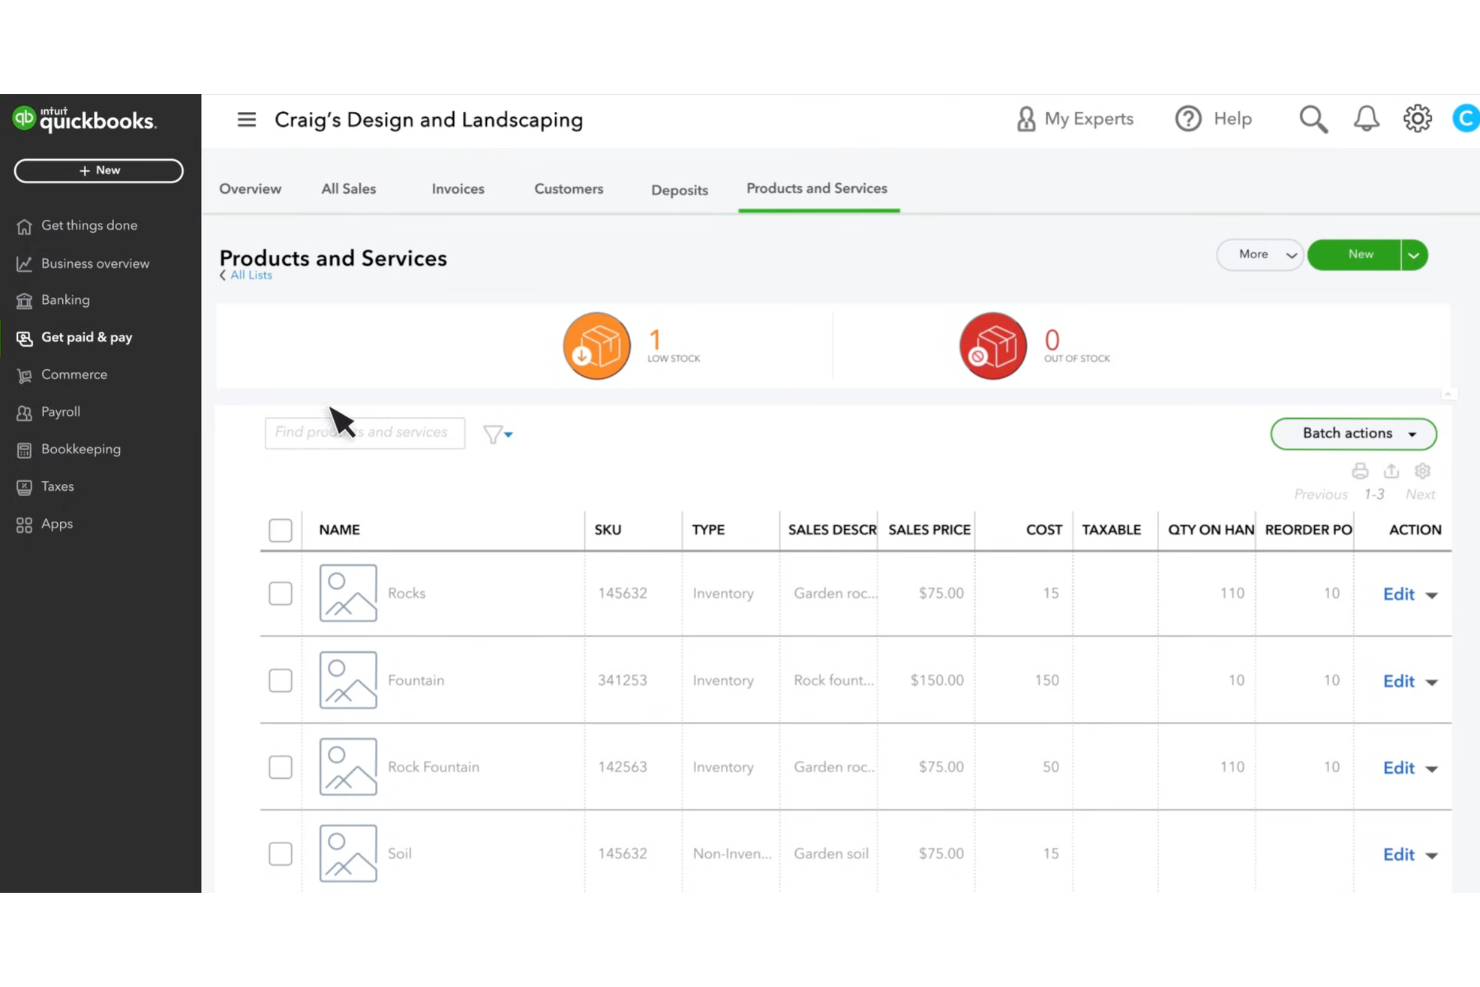Click the Find products and services field
The width and height of the screenshot is (1480, 987).
point(364,432)
